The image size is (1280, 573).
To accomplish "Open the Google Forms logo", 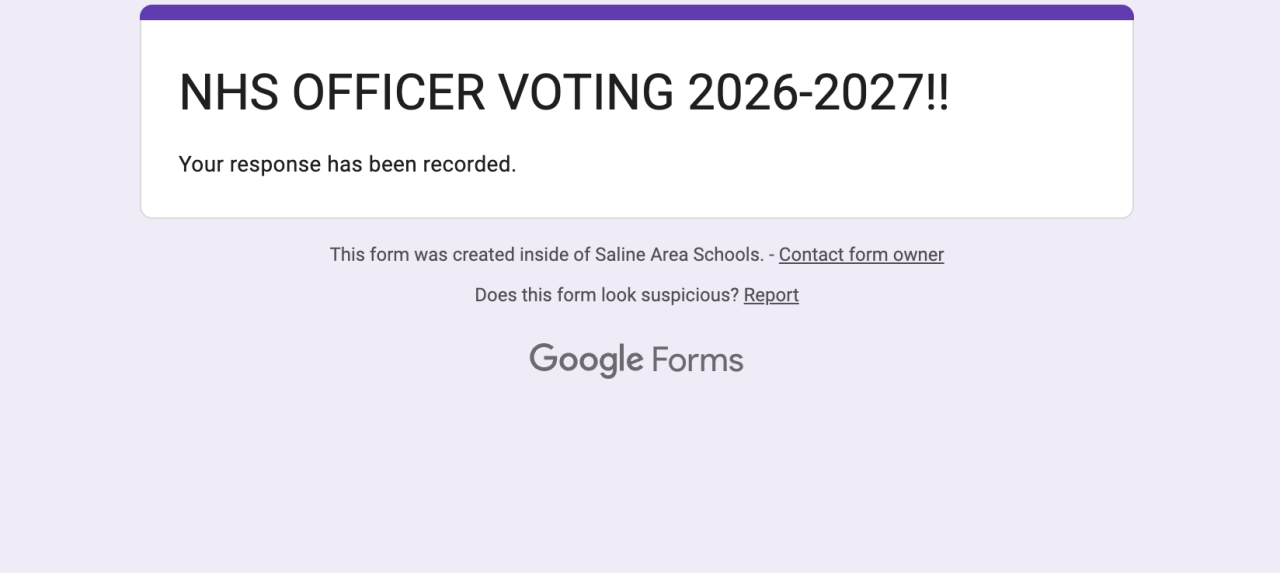I will click(x=637, y=360).
